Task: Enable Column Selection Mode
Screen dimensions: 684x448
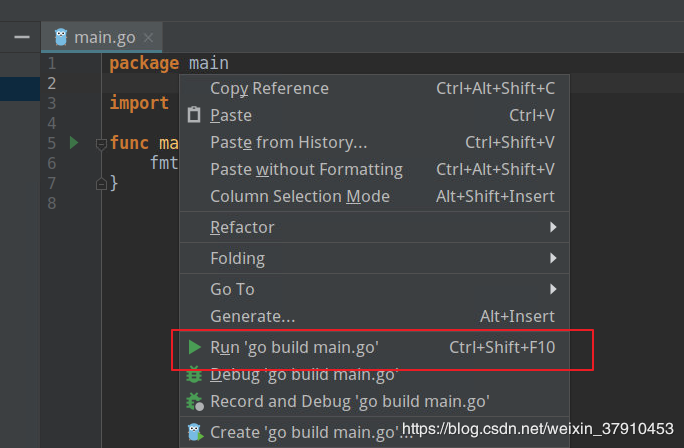Action: 374,197
